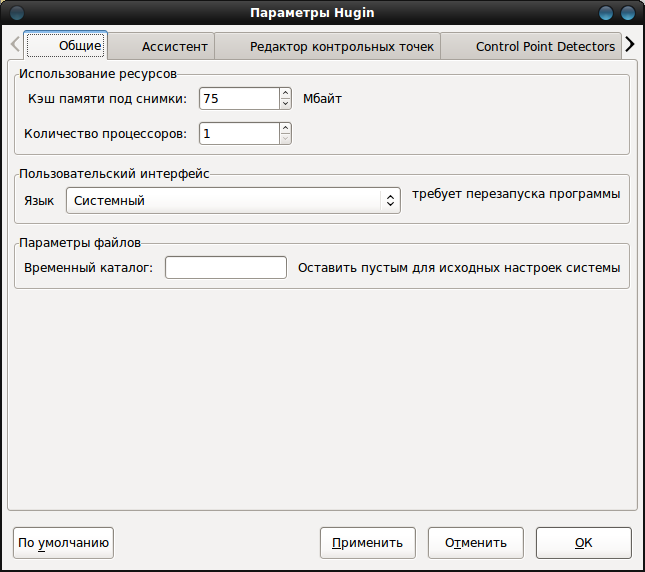Screen dimensions: 645x572
Task: Click the Мбайт unit label
Action: point(322,99)
